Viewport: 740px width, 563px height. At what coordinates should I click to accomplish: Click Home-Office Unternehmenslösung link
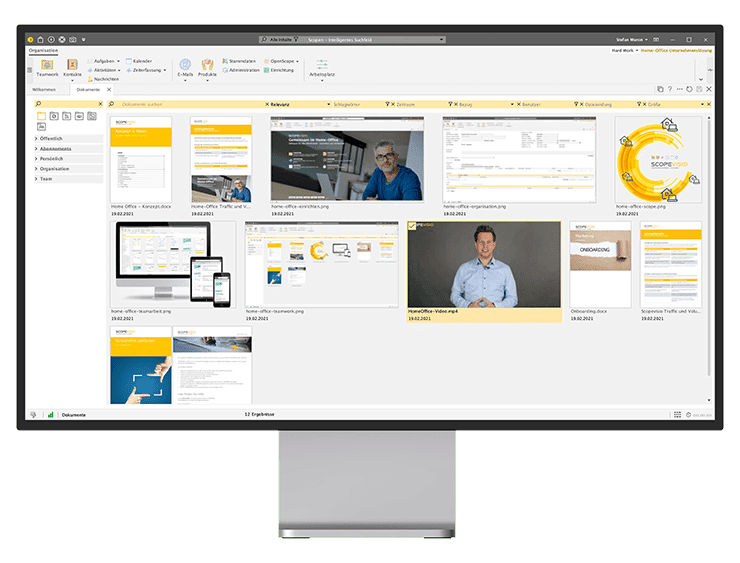[676, 50]
